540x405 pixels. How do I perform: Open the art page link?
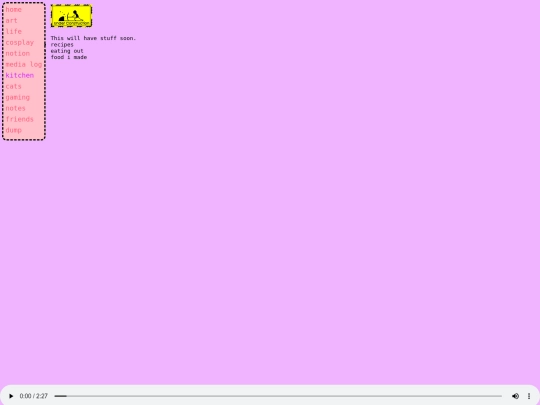click(x=11, y=21)
